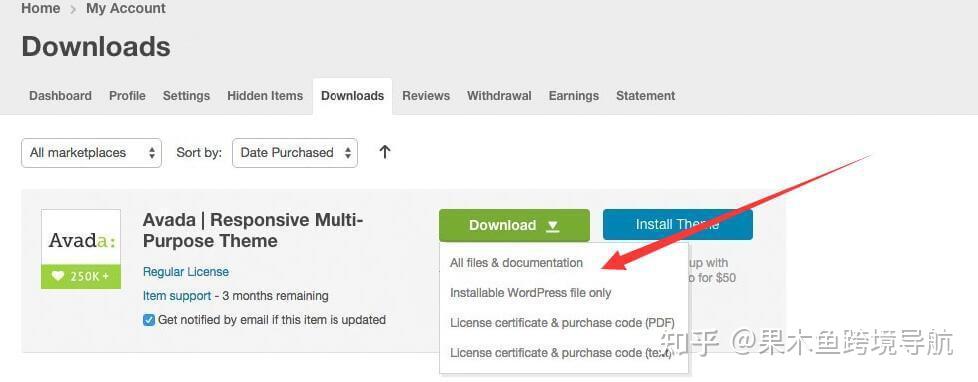Click the blue Install Theme button
978x382 pixels.
(x=678, y=225)
